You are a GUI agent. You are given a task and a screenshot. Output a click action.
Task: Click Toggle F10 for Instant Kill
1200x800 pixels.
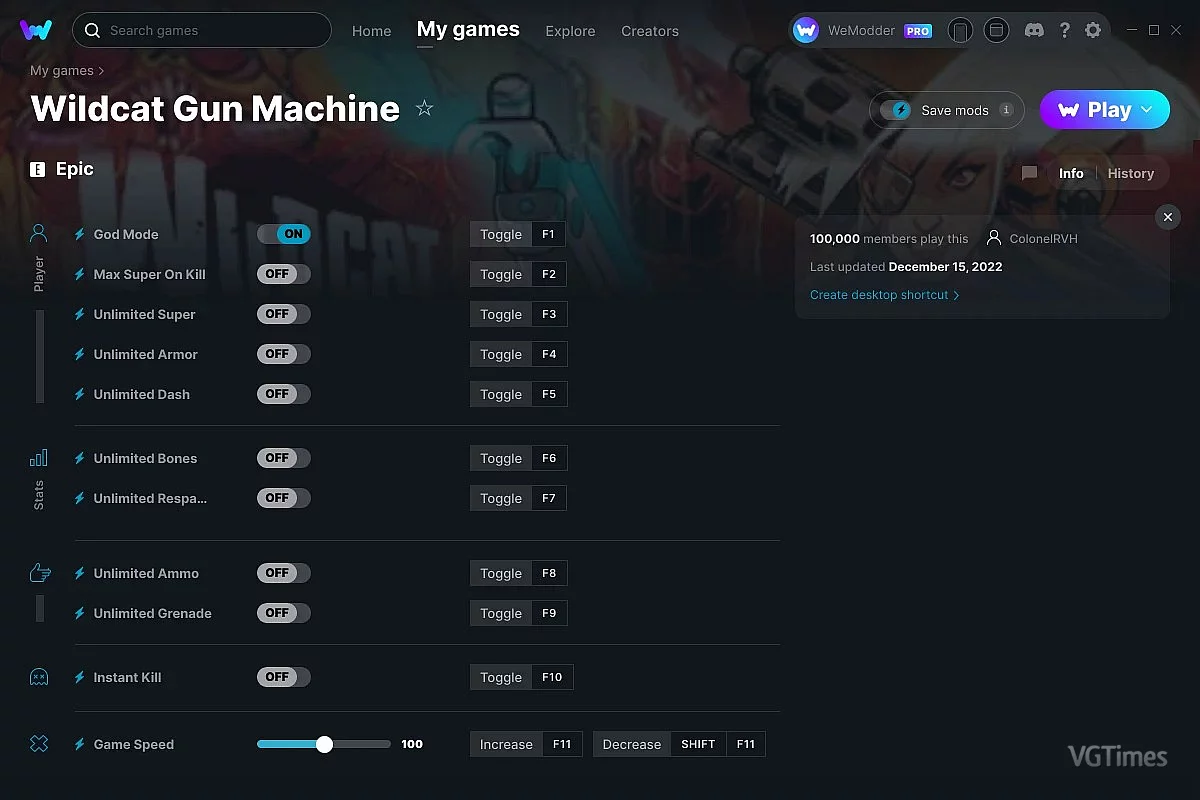tap(522, 677)
